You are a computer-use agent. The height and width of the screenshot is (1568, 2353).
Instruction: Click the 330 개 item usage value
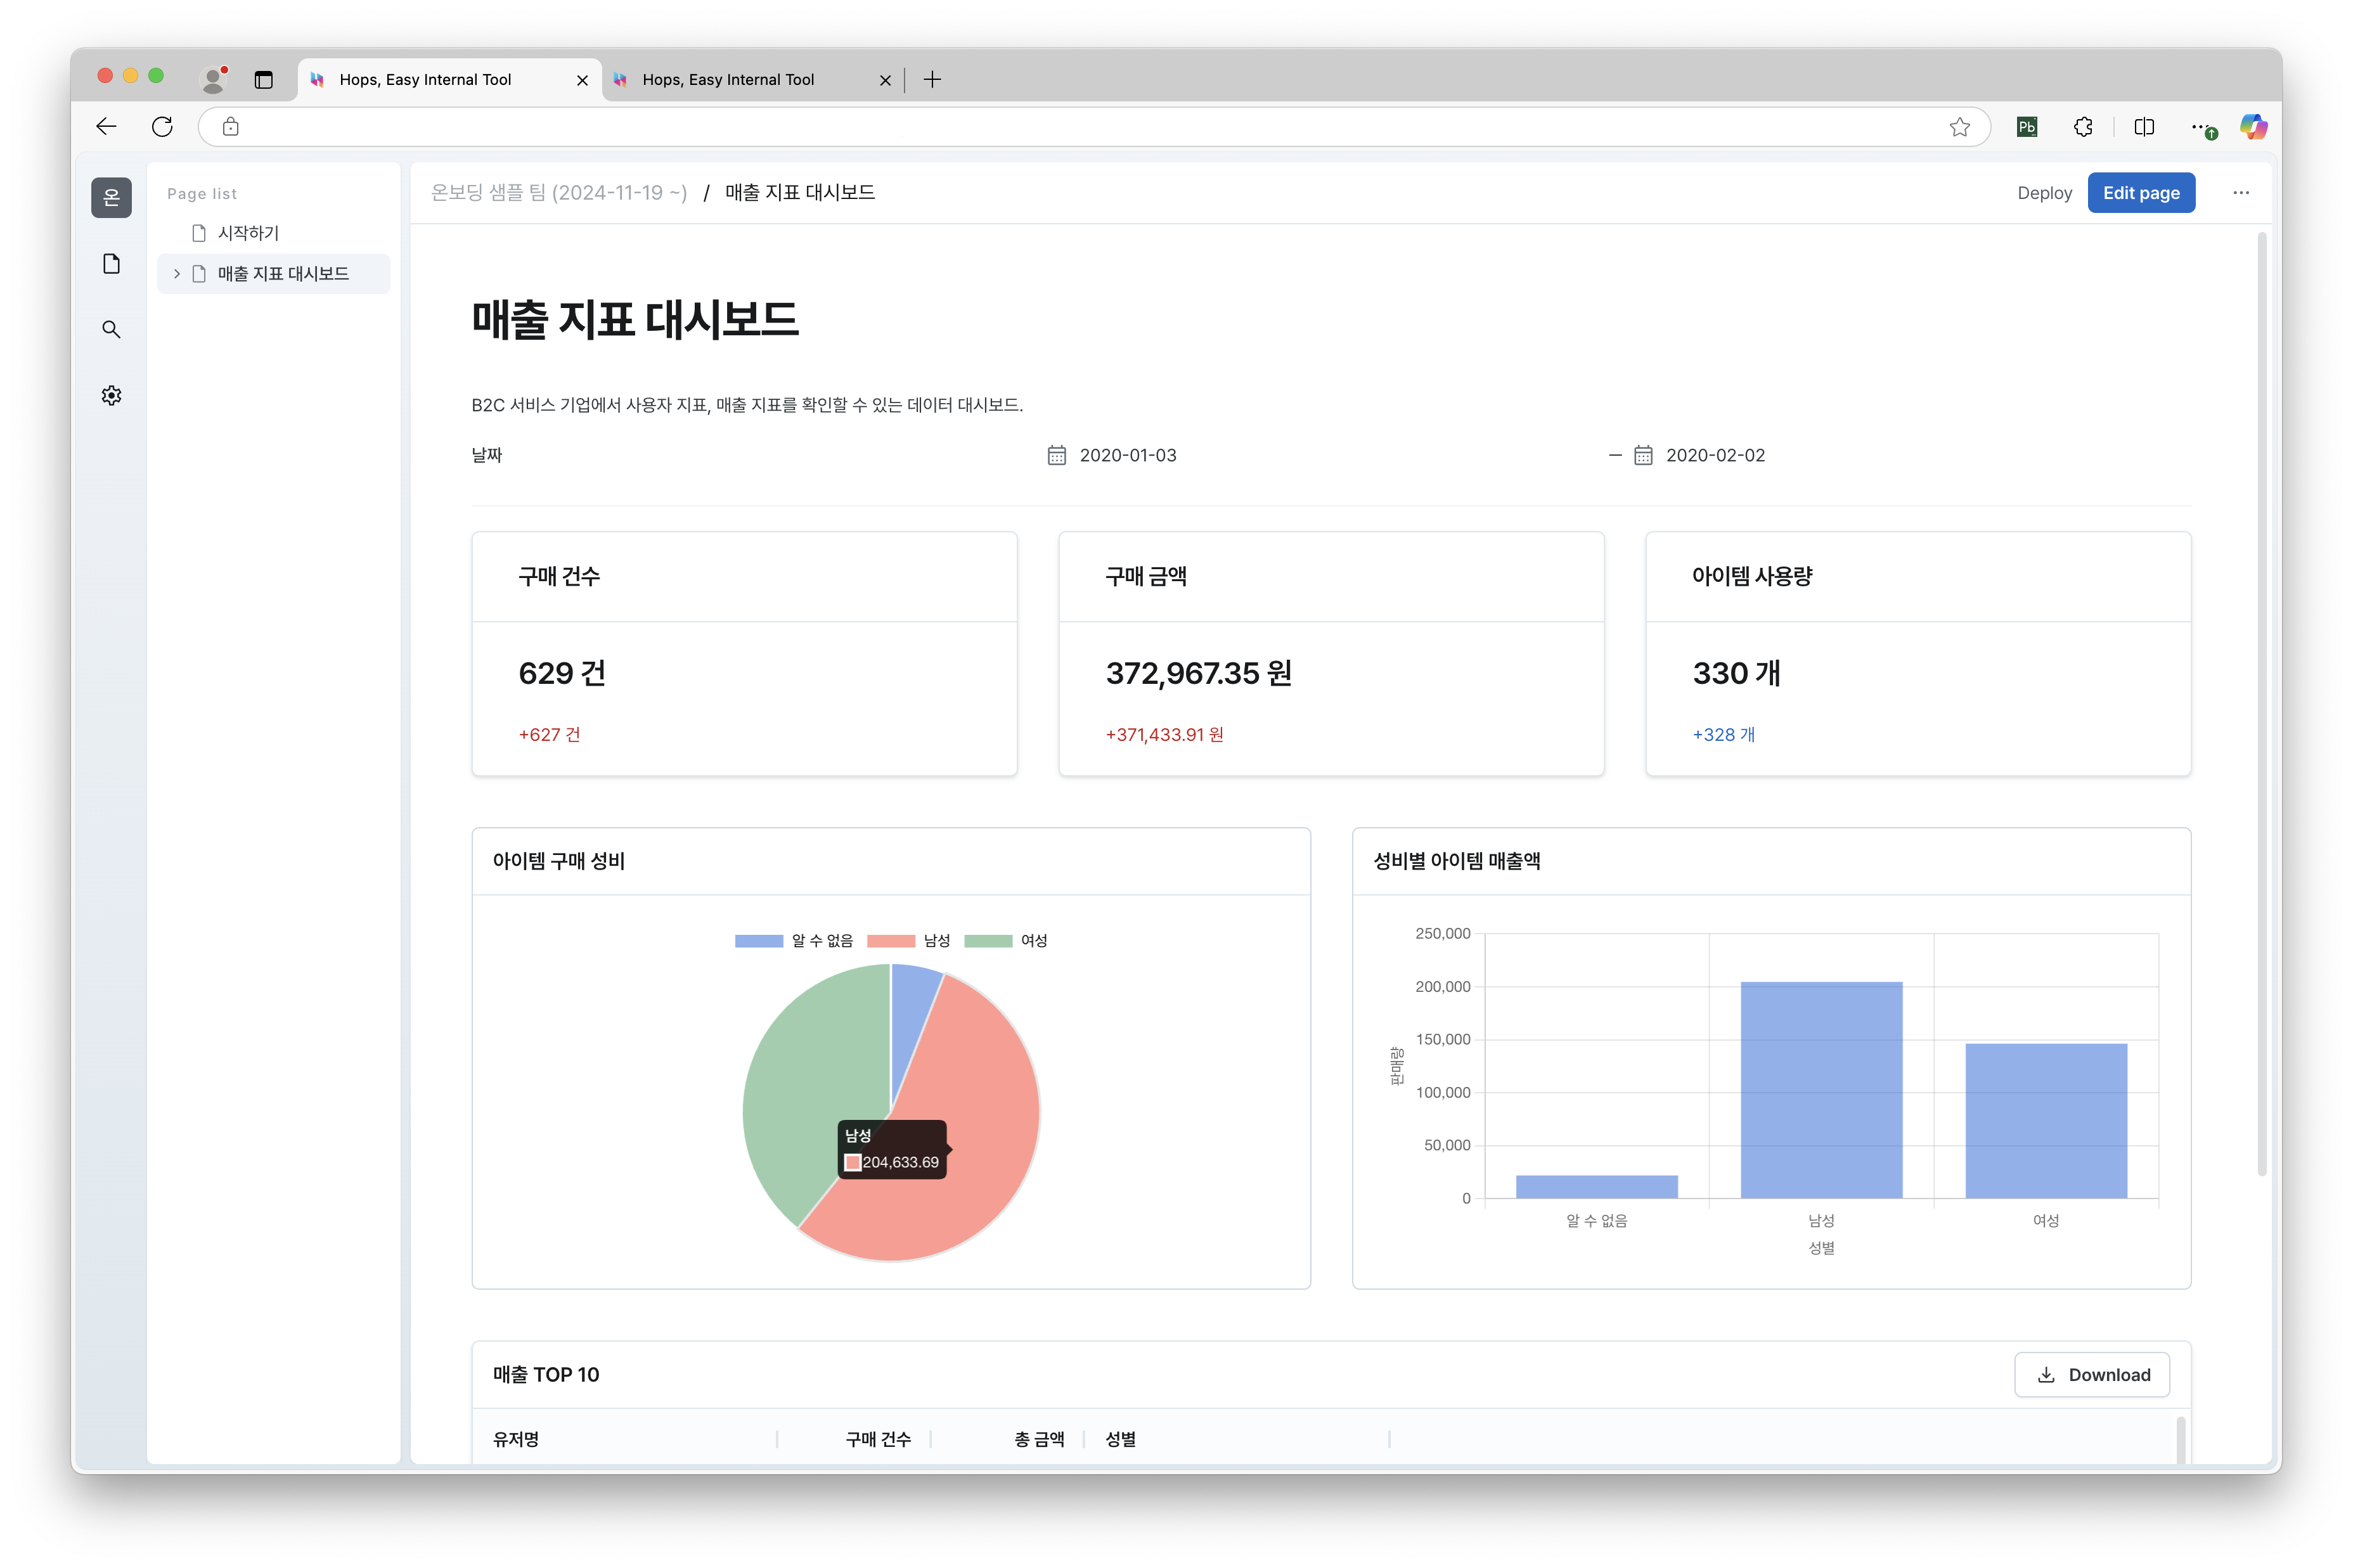(1736, 673)
